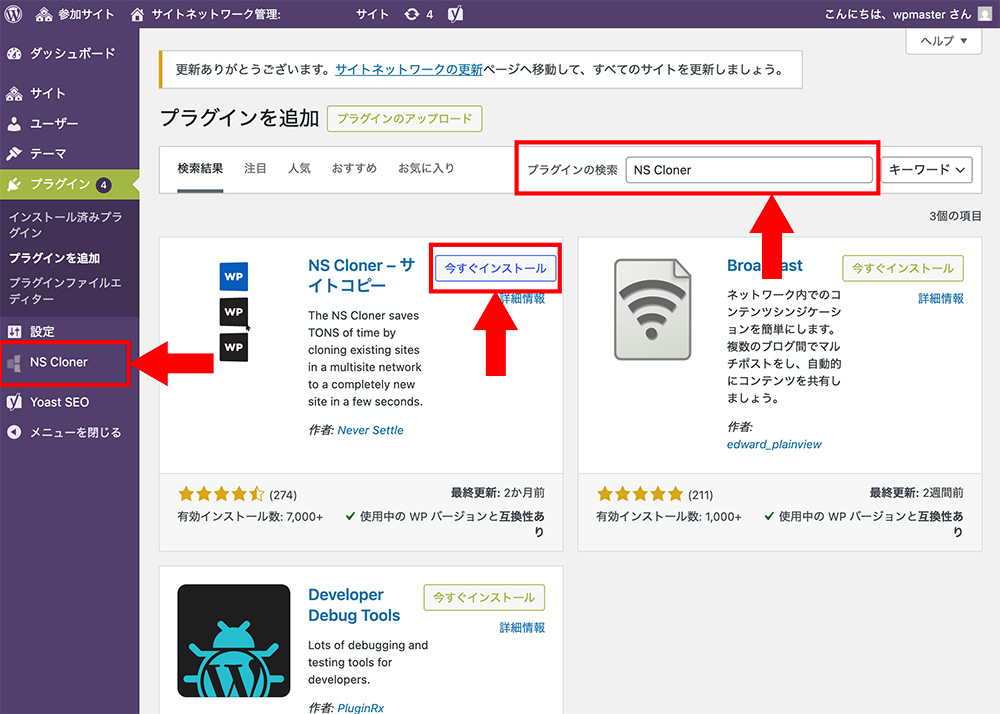Click the themes brush icon
Screen dimensions: 1000x714
tap(14, 154)
